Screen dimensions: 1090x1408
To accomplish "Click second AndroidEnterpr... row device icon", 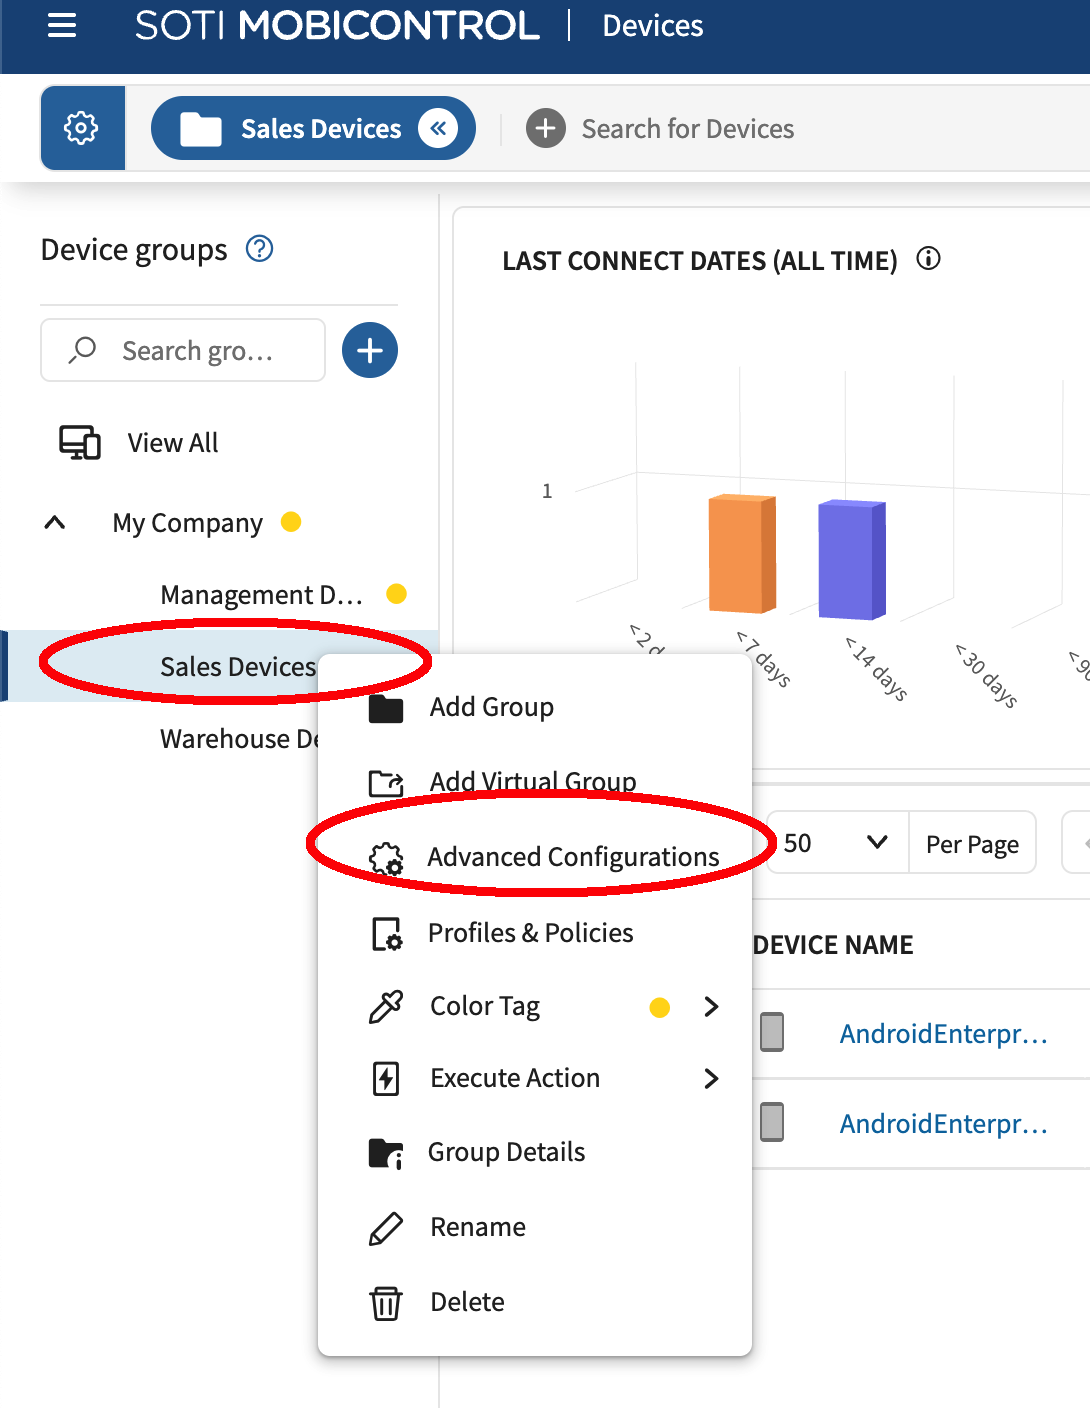I will (772, 1122).
